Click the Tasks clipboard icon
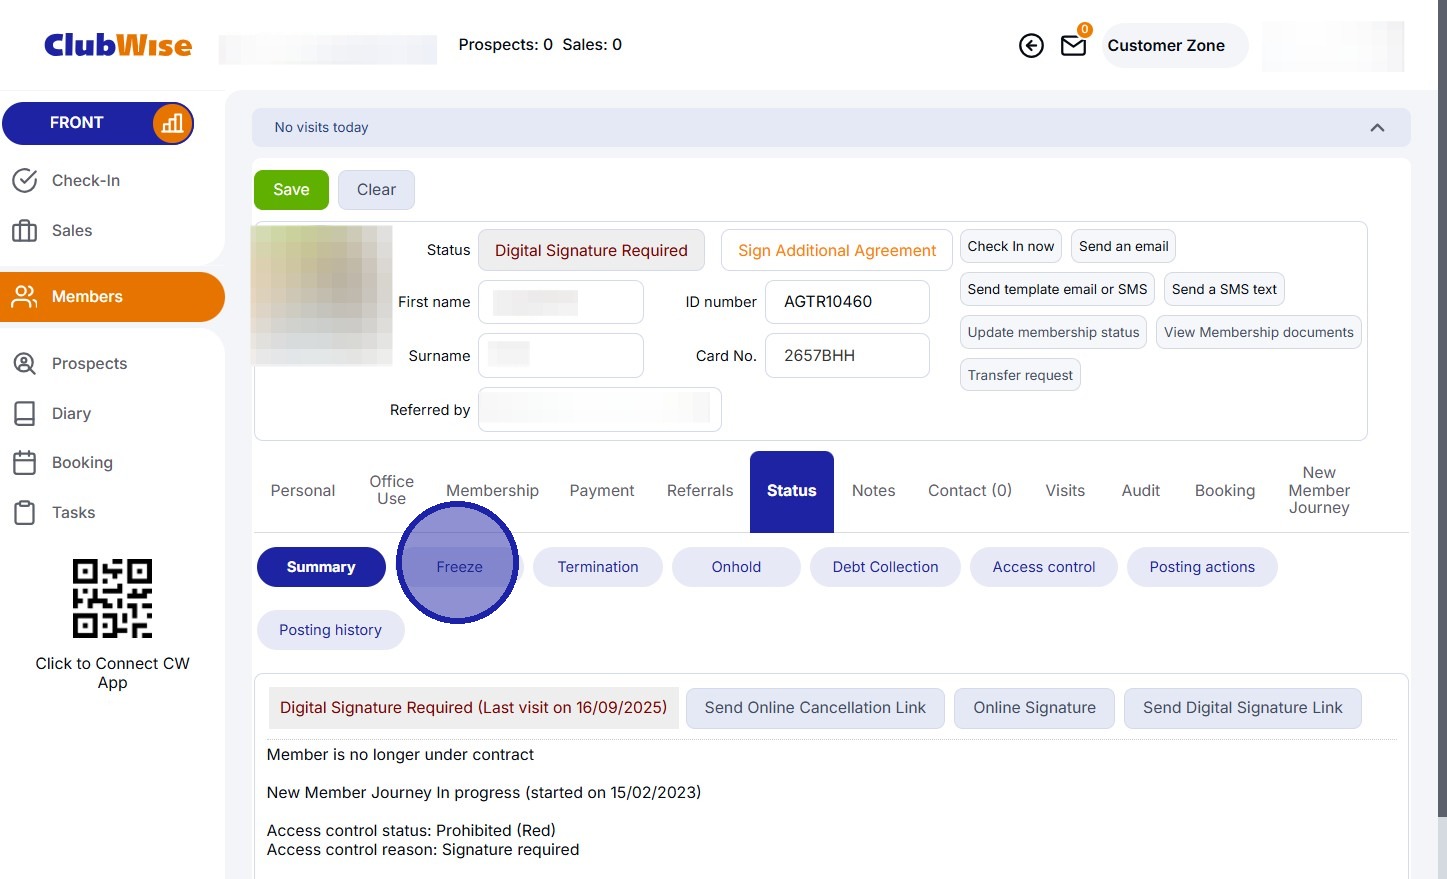 coord(24,513)
